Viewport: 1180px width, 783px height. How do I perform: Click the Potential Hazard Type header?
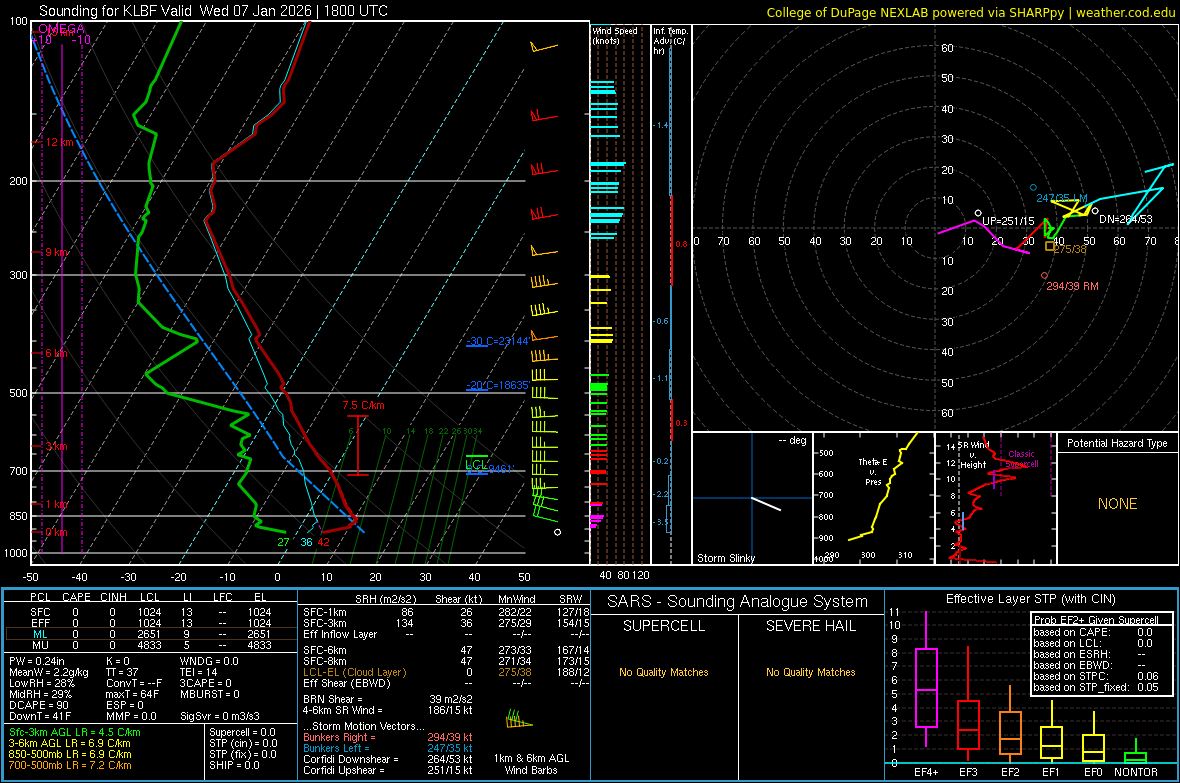tap(1117, 443)
